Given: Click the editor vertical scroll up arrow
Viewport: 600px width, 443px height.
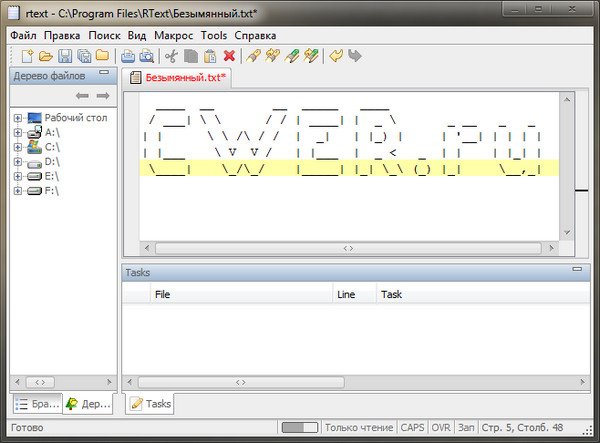Looking at the screenshot, I should pos(567,100).
